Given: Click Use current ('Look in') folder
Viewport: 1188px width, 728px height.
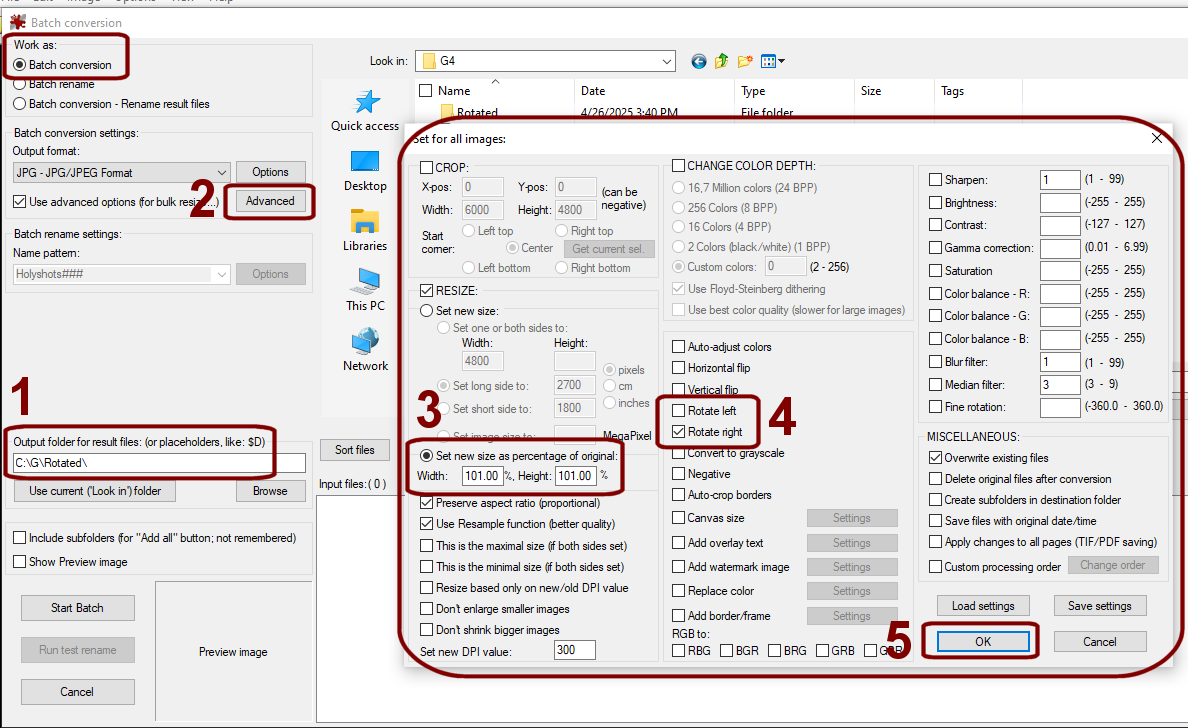Looking at the screenshot, I should click(x=95, y=491).
